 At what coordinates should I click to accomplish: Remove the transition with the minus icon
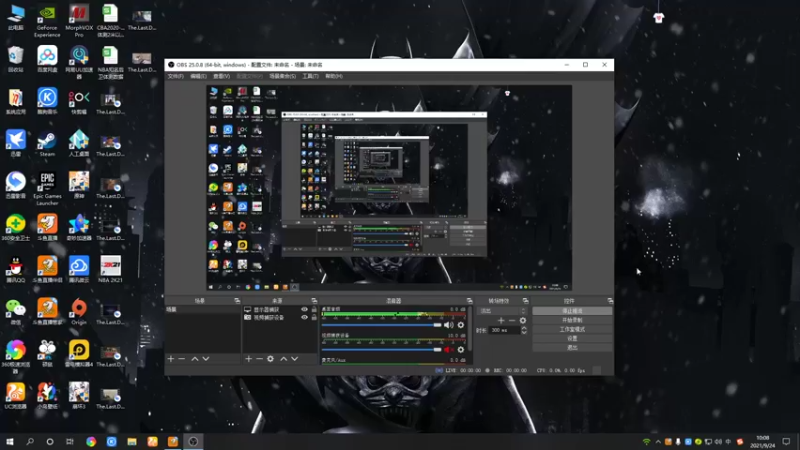click(512, 320)
